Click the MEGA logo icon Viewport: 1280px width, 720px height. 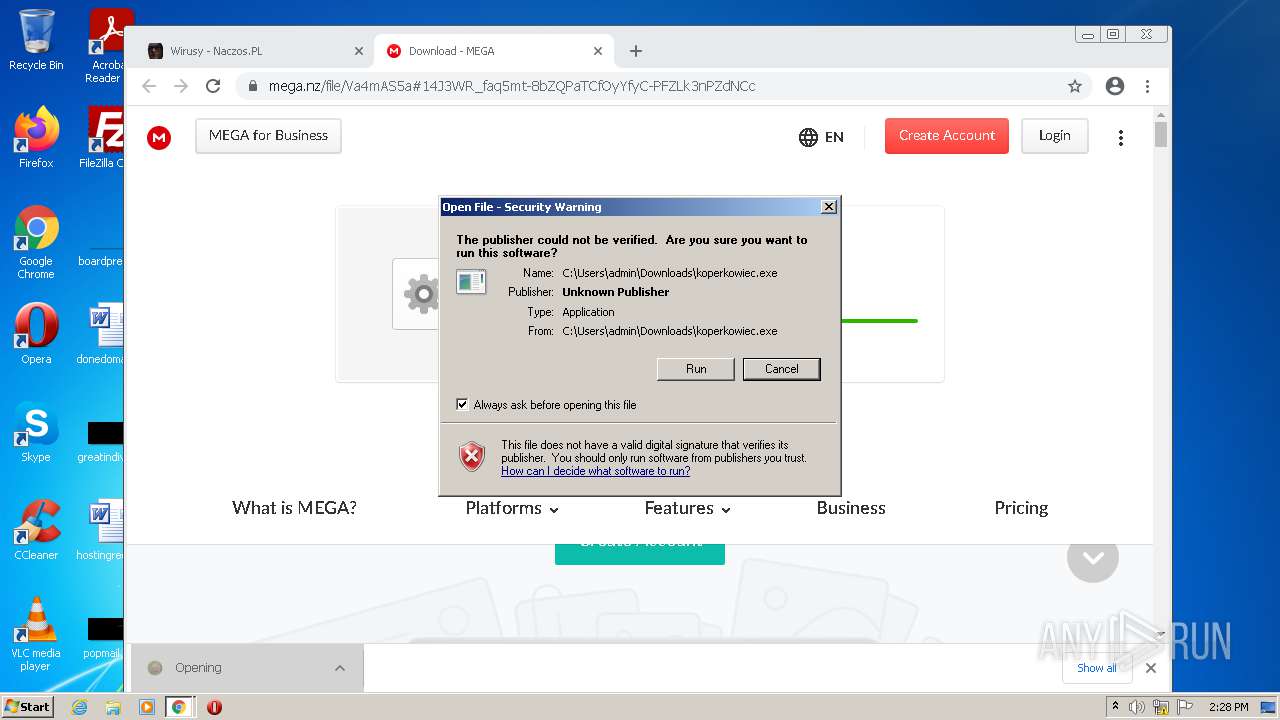[x=159, y=137]
